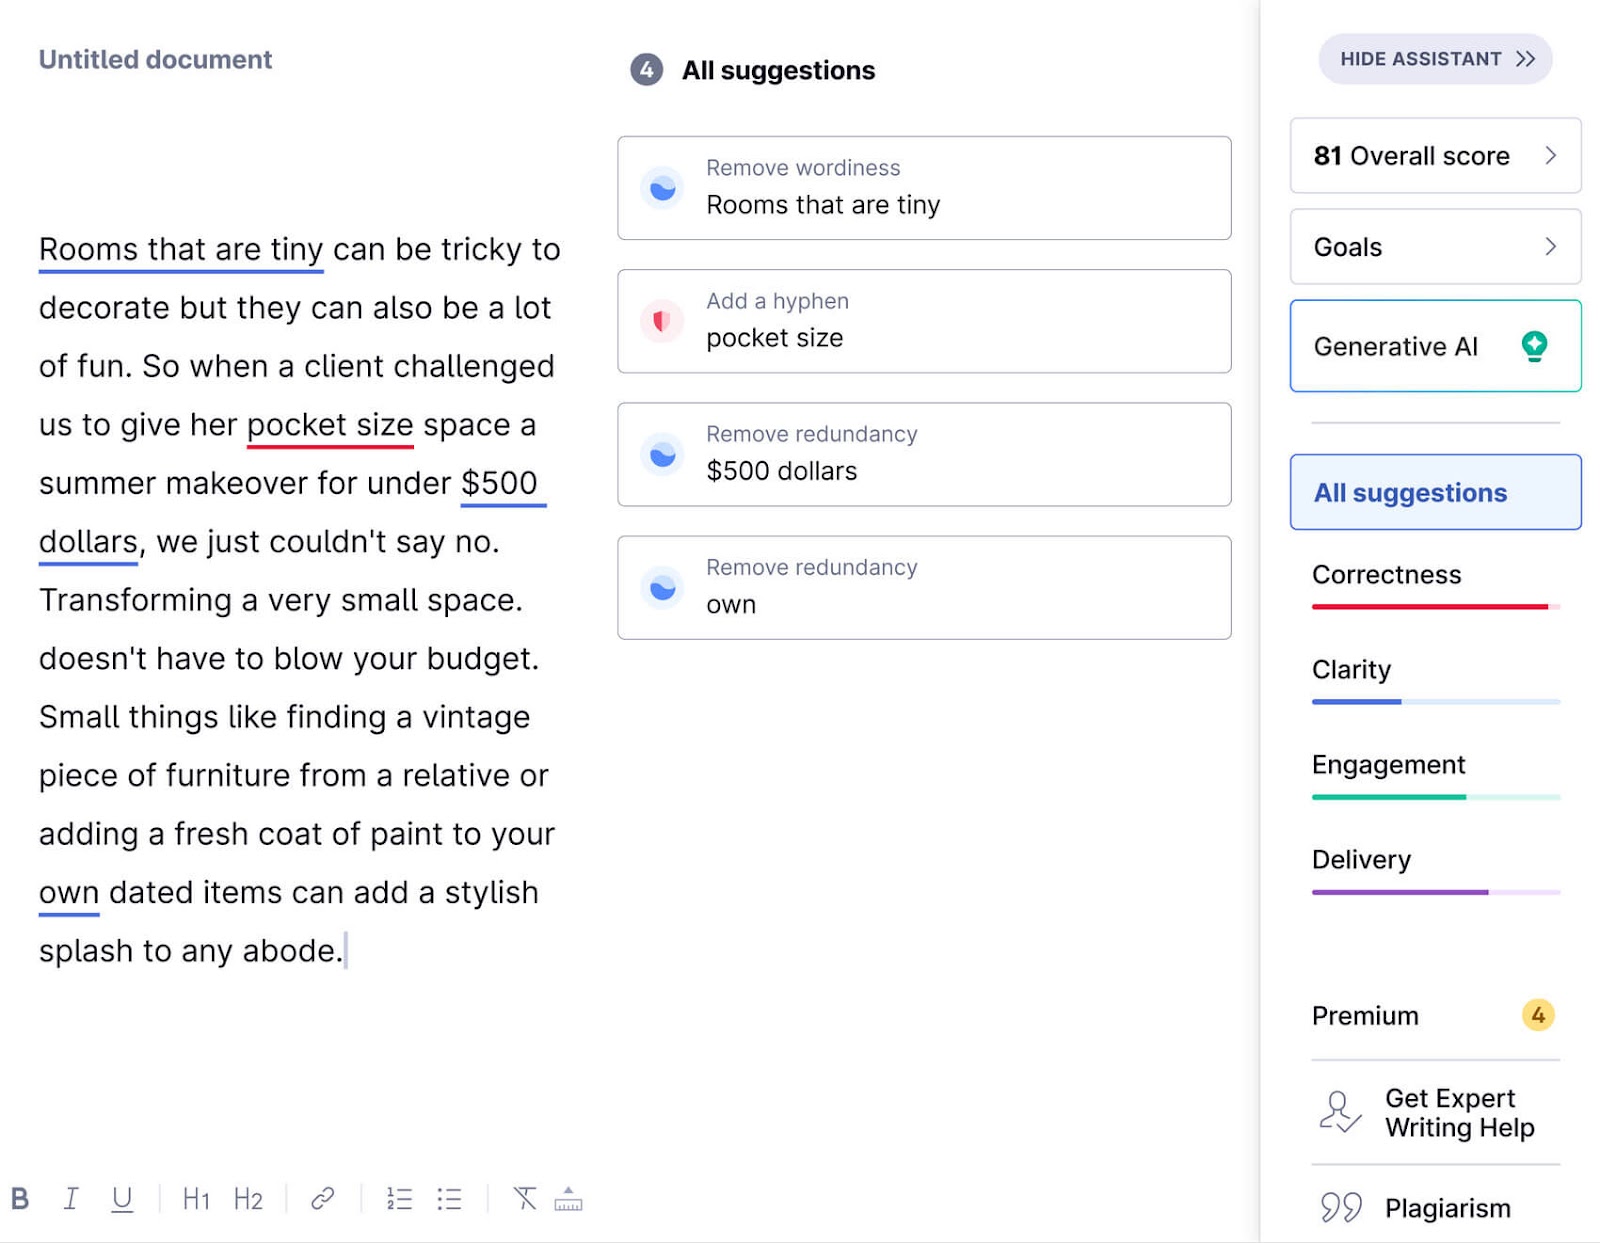Click the Plagiarism quote icon
The image size is (1600, 1243).
pyautogui.click(x=1339, y=1207)
